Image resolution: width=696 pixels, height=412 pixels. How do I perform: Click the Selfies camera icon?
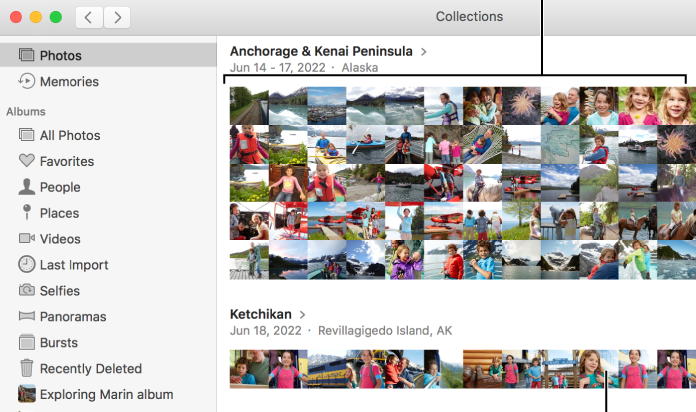point(26,290)
